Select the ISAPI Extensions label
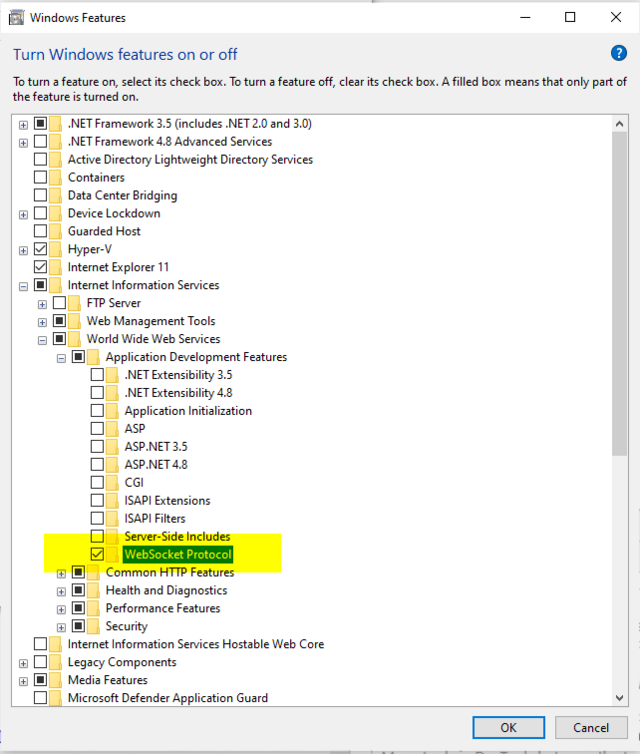640x754 pixels. [167, 501]
